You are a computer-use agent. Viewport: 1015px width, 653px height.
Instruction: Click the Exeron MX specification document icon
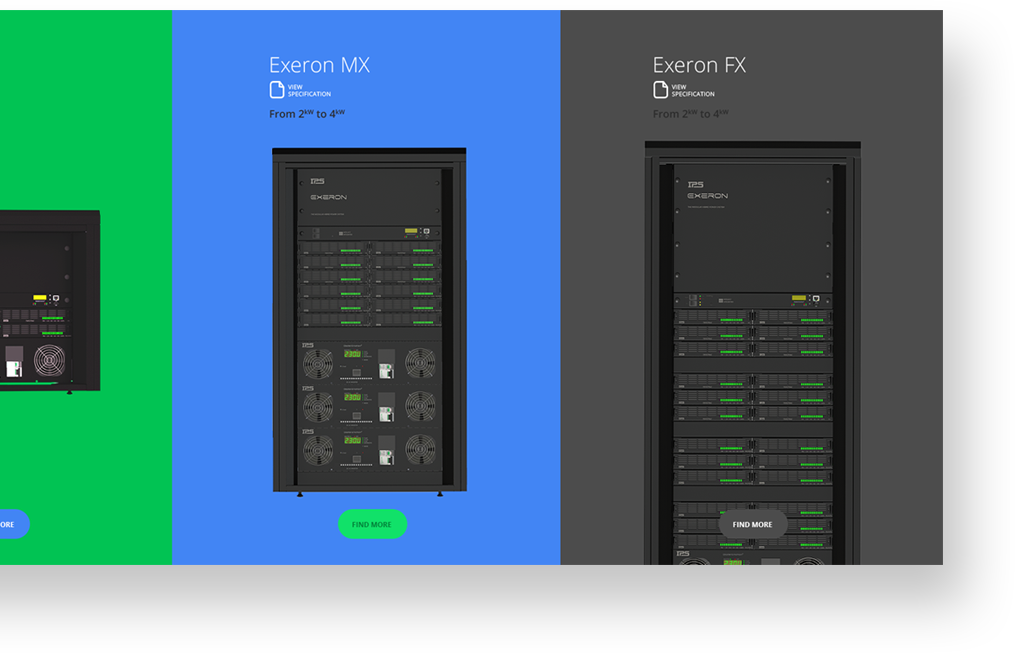[276, 89]
